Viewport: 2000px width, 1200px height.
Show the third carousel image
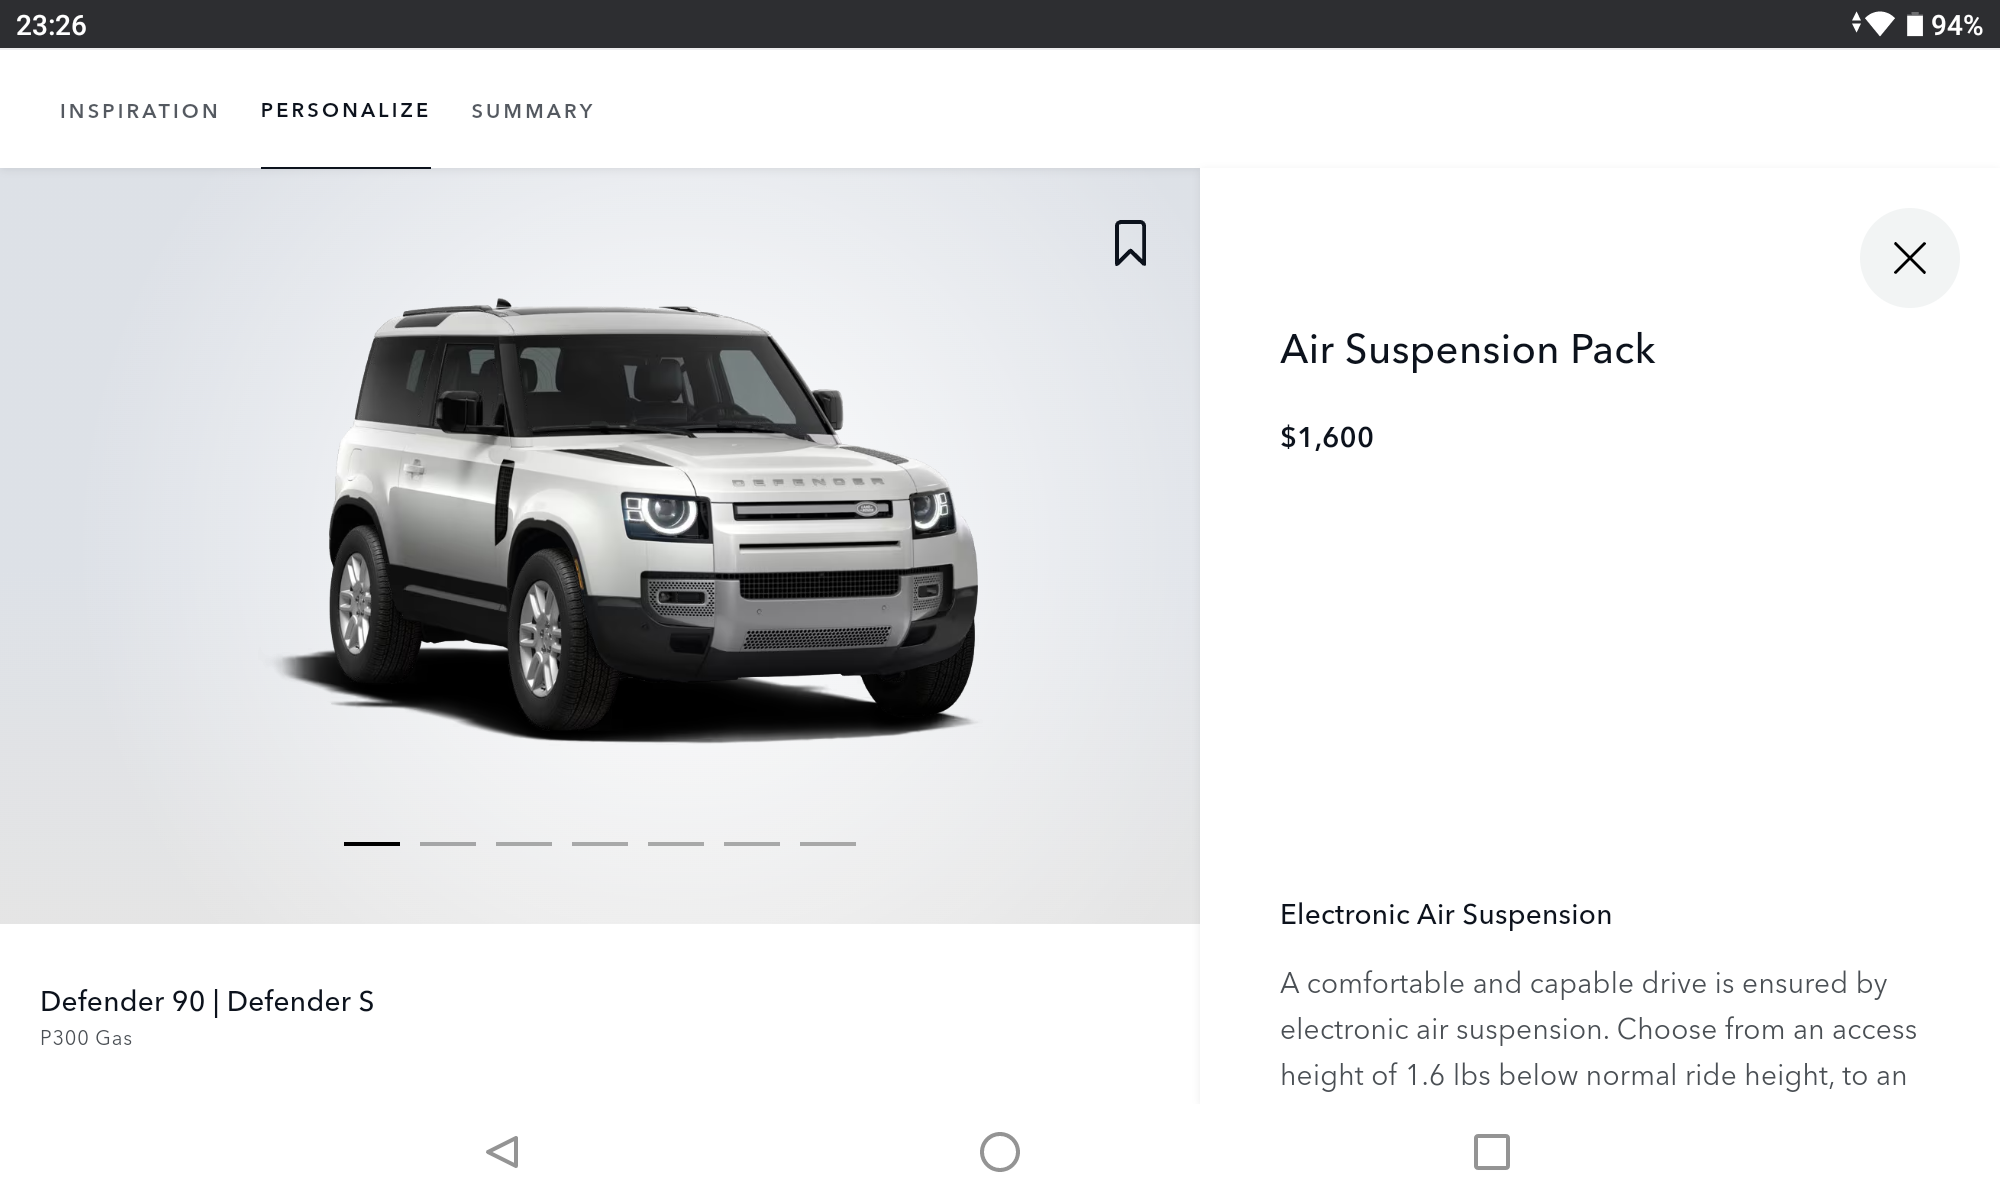524,844
